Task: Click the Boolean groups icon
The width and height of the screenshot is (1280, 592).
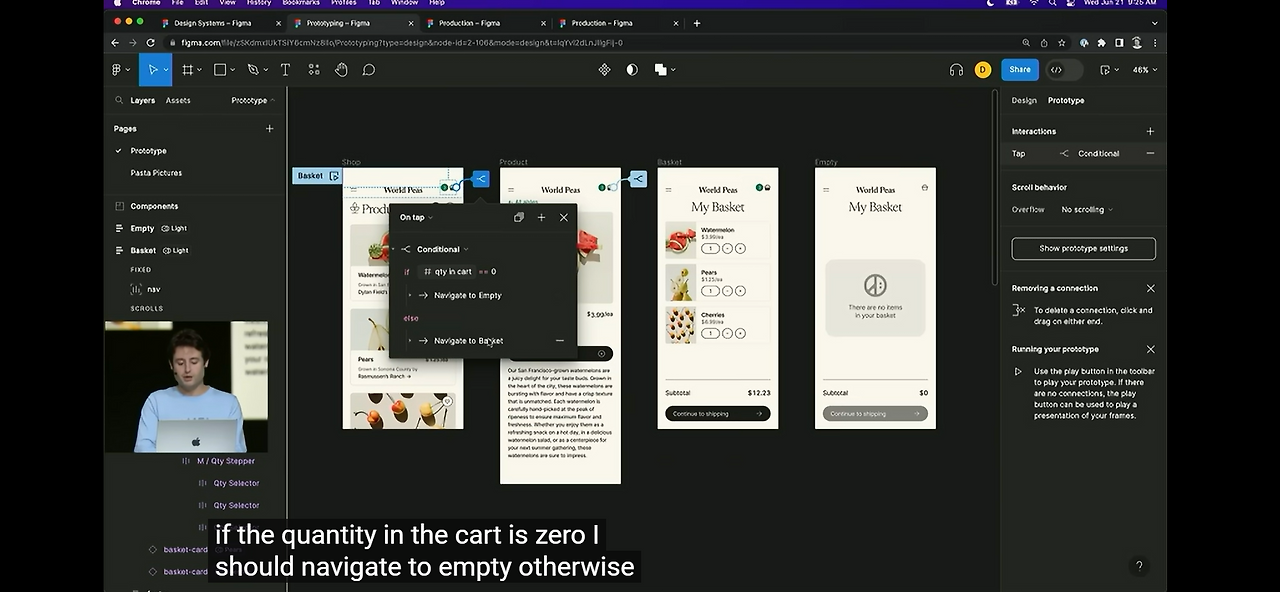Action: pos(661,70)
